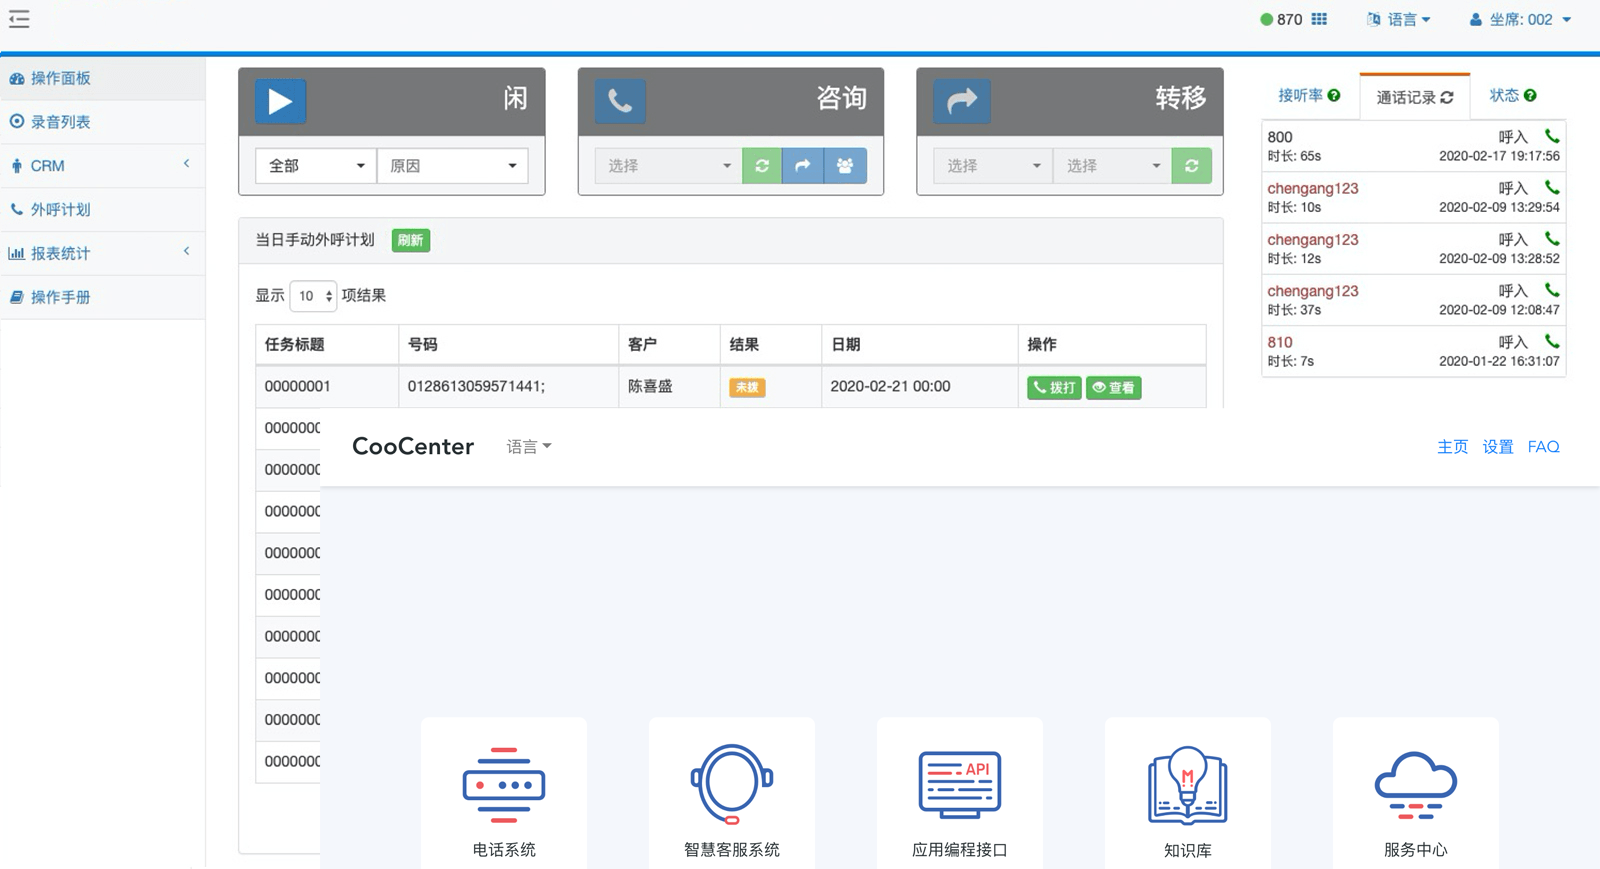Open the 原因 reason dropdown
The height and width of the screenshot is (869, 1600).
tap(452, 166)
